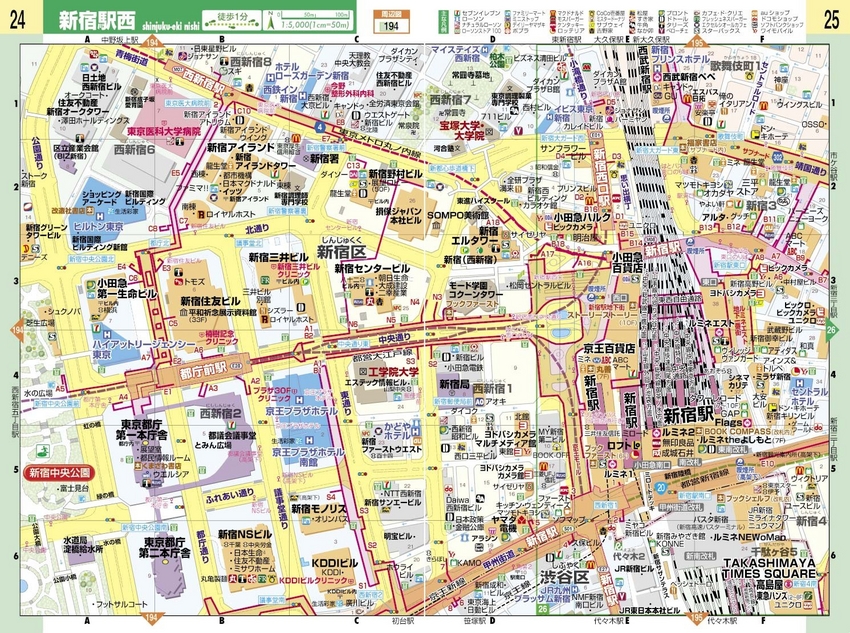Click the 宝塚大学・大学院 label
This screenshot has width=850, height=633.
[x=462, y=131]
